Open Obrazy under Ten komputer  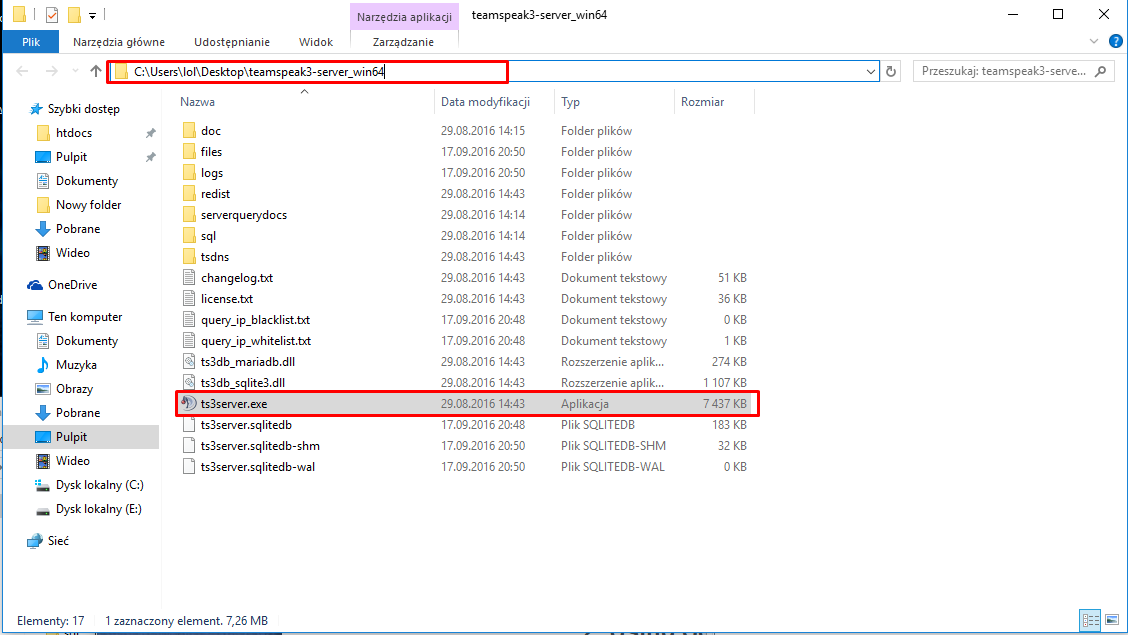[x=74, y=389]
